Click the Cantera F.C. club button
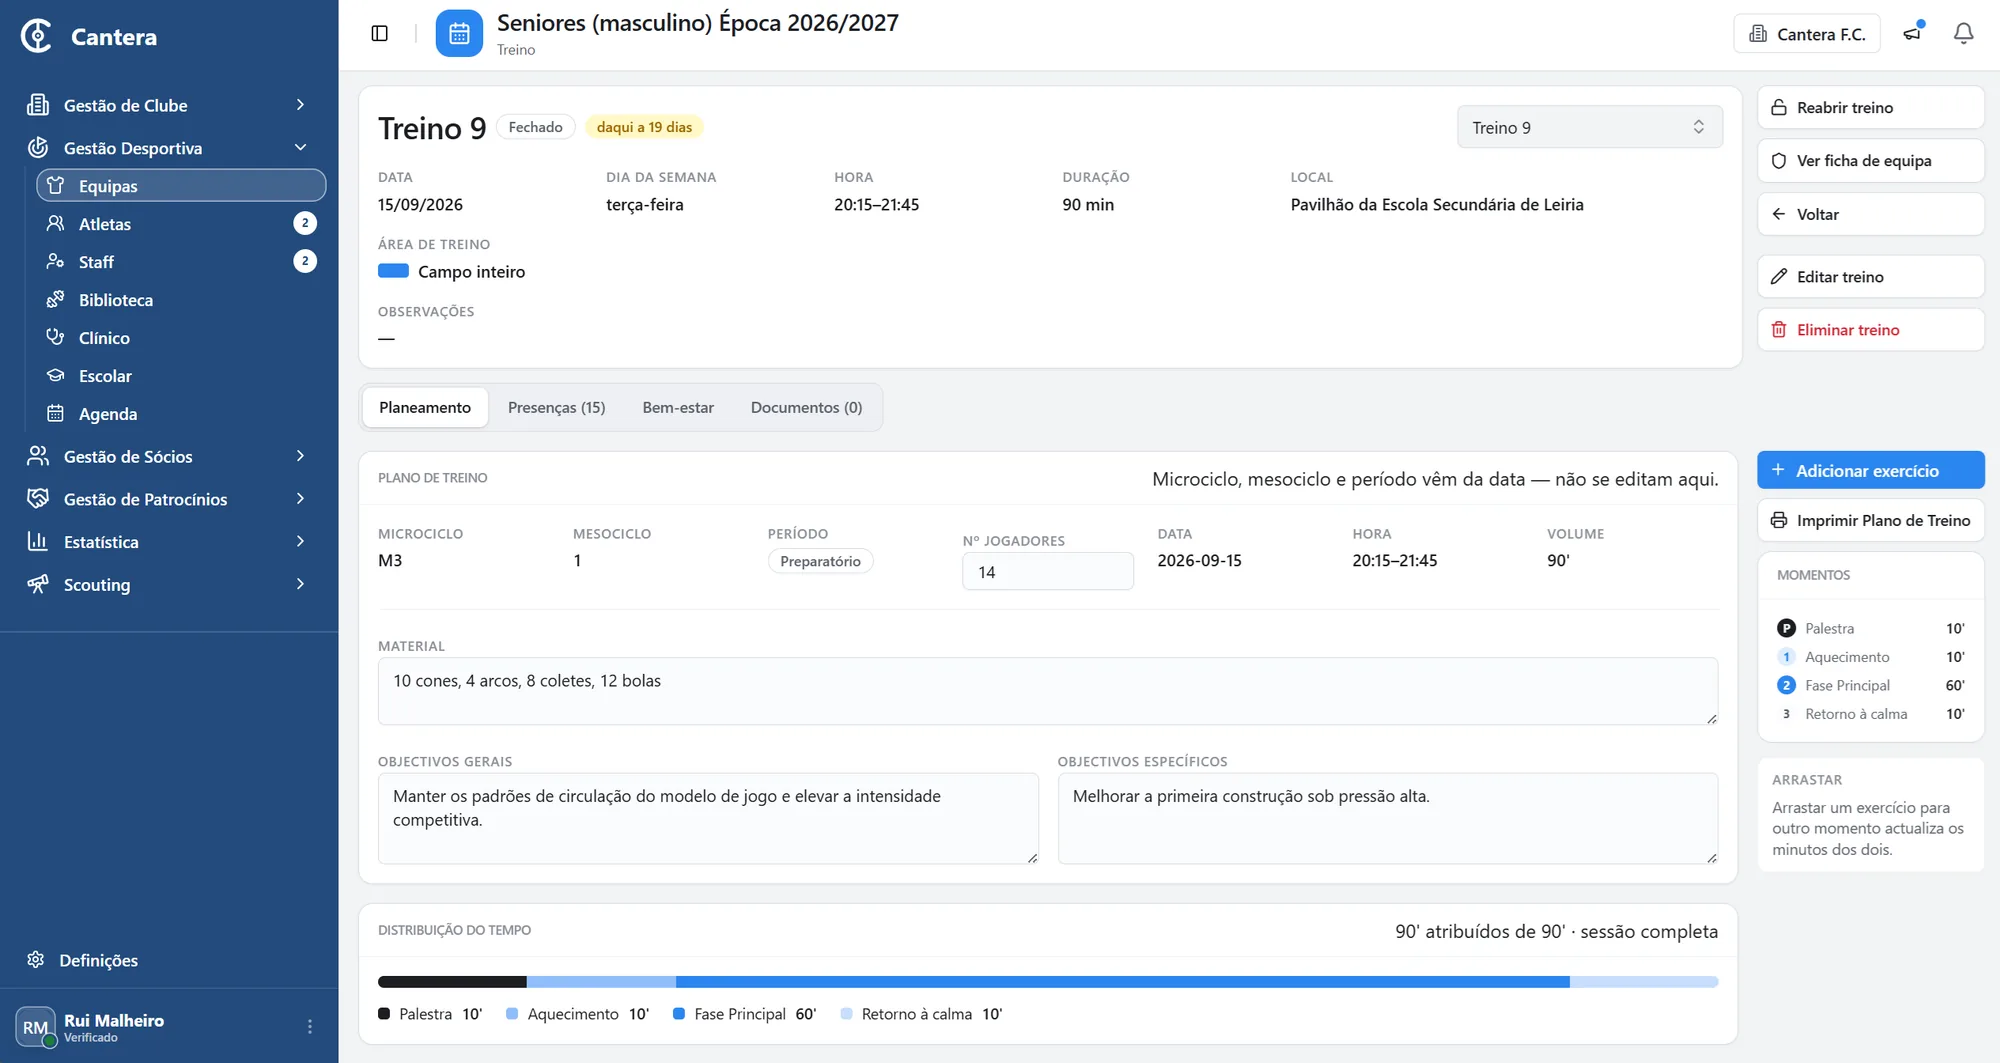 pyautogui.click(x=1806, y=34)
